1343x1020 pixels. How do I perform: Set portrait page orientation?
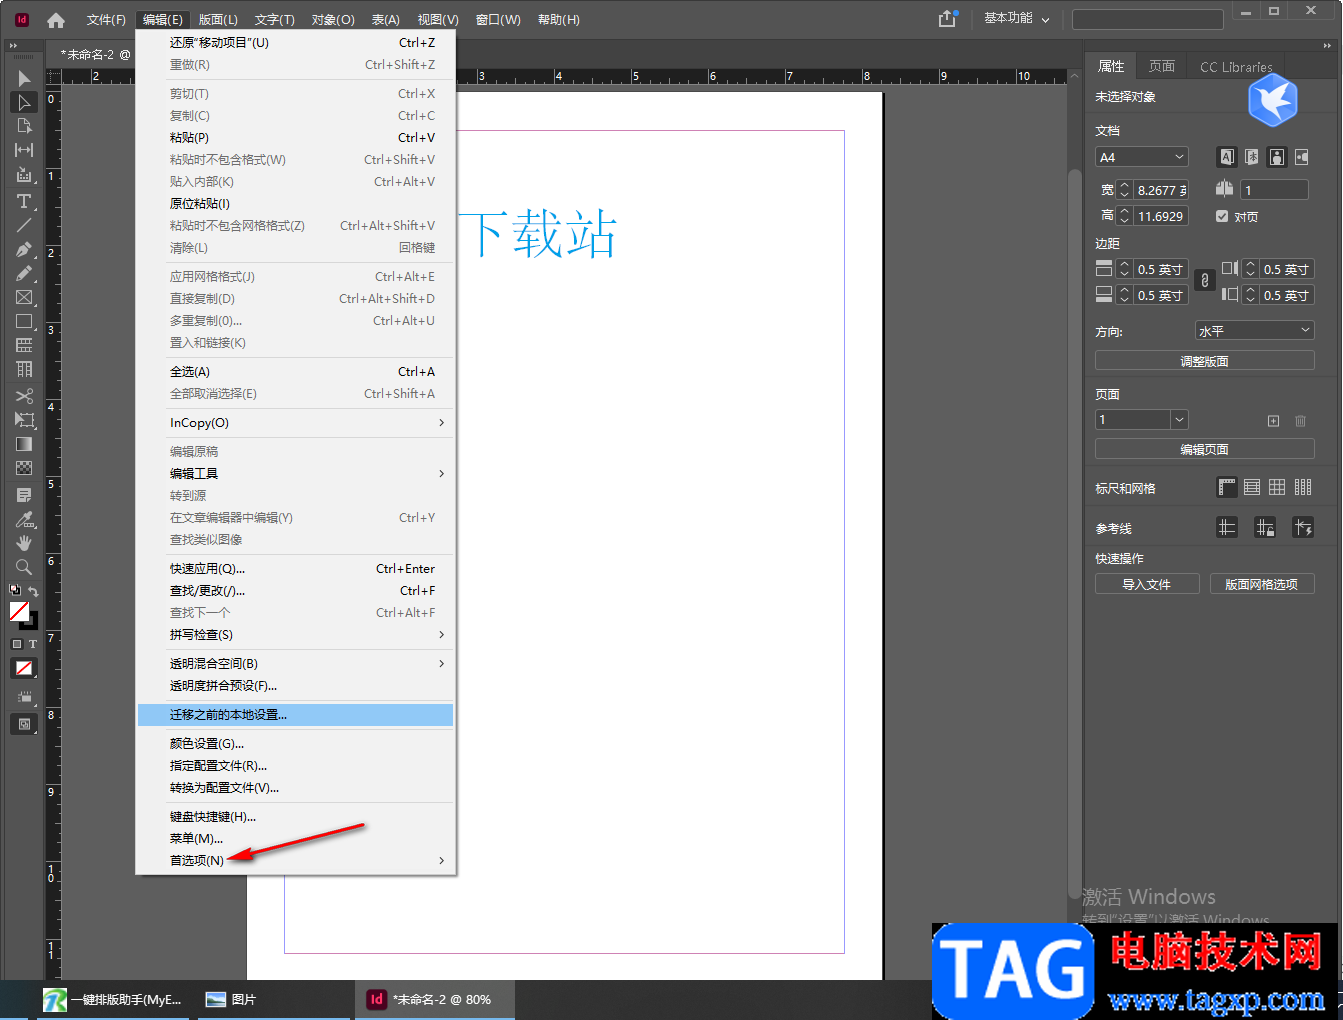tap(1277, 157)
